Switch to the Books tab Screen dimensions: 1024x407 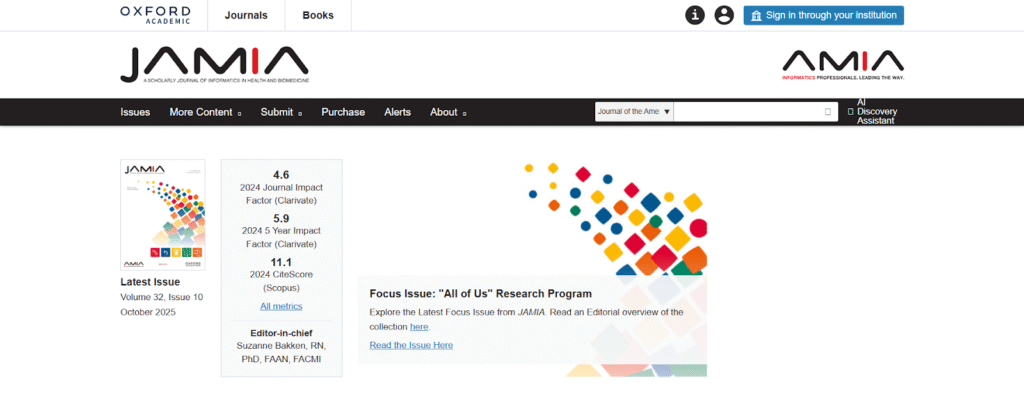[318, 15]
